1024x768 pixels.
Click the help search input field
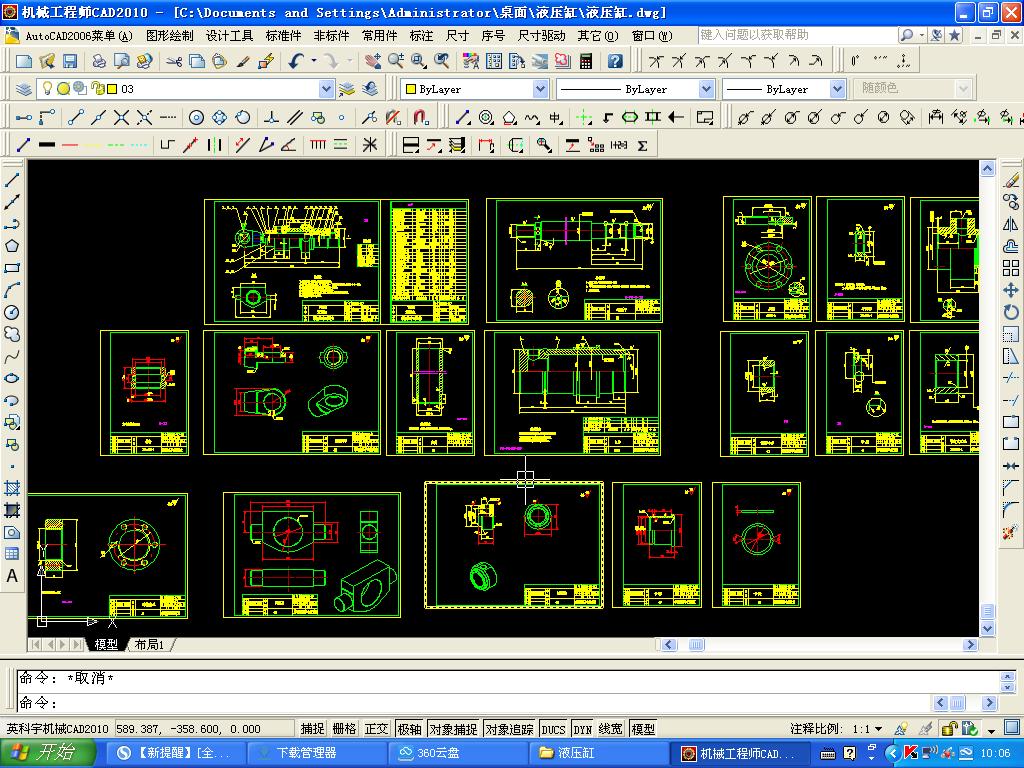click(x=797, y=35)
